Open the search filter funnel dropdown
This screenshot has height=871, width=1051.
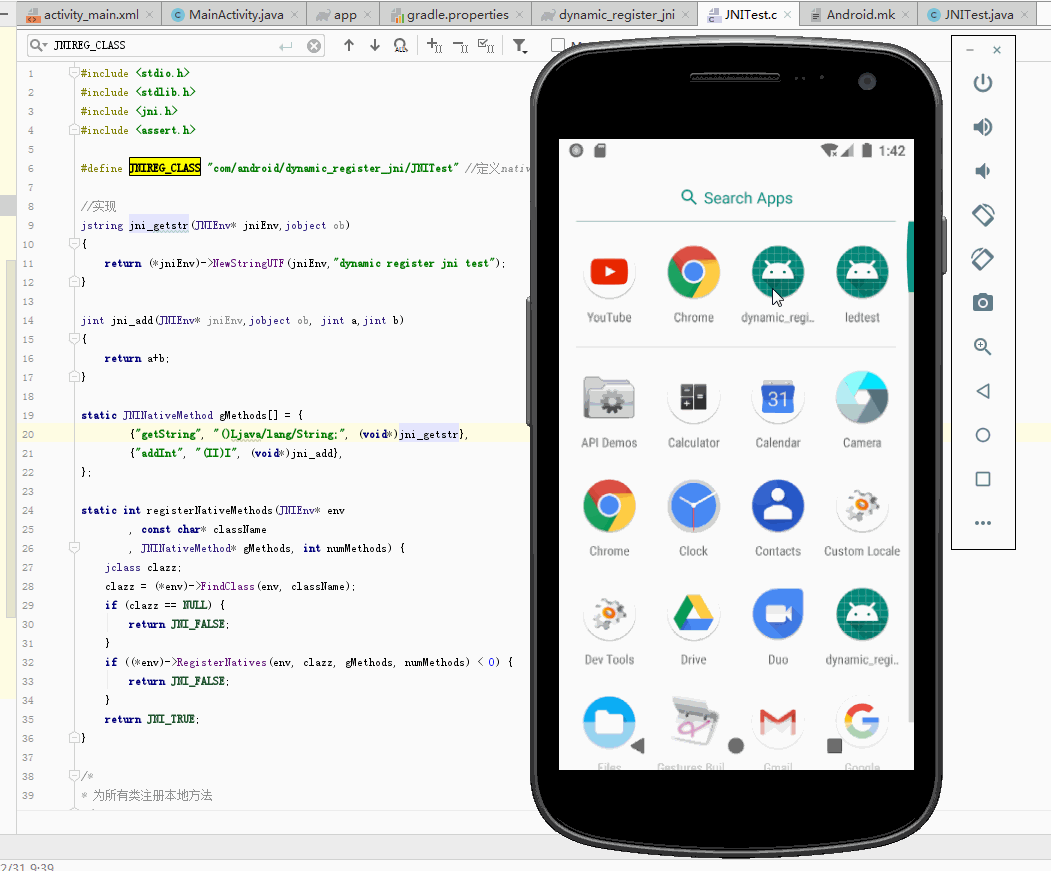(x=520, y=46)
